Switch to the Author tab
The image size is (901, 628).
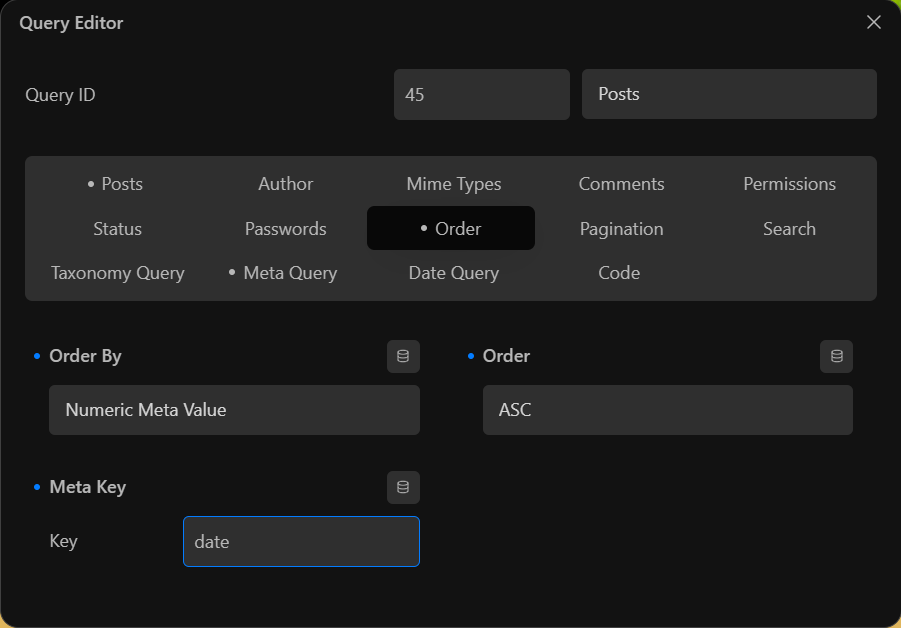point(286,184)
